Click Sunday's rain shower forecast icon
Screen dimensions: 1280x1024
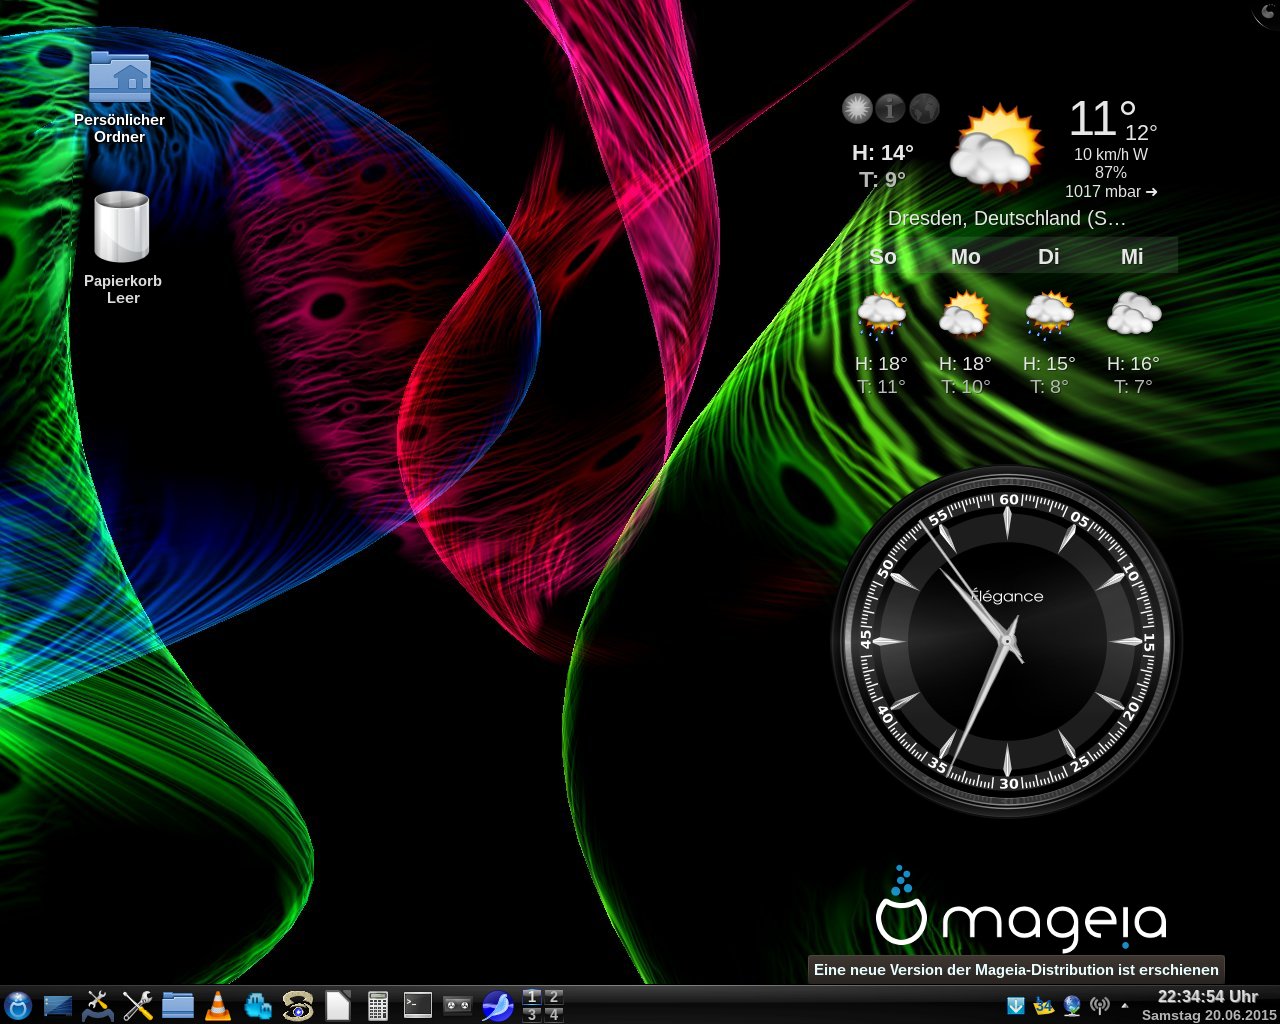click(882, 315)
